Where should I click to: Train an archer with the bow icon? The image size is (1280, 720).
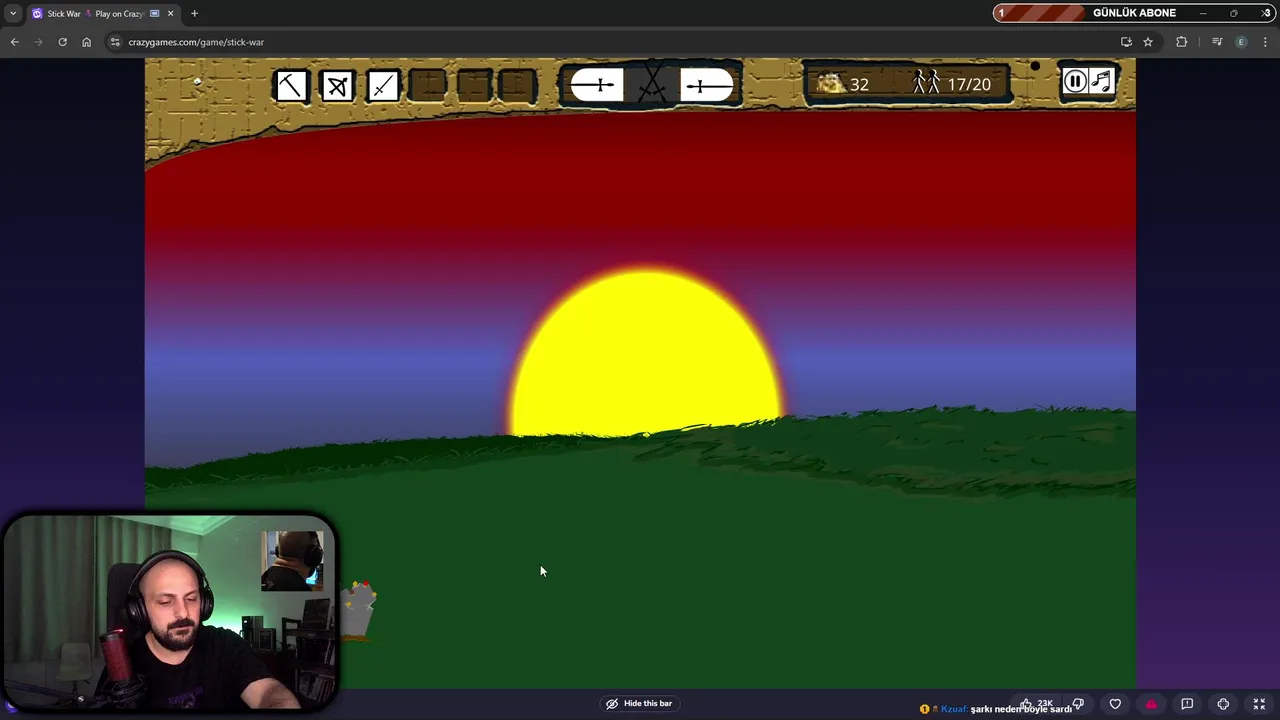[x=338, y=85]
